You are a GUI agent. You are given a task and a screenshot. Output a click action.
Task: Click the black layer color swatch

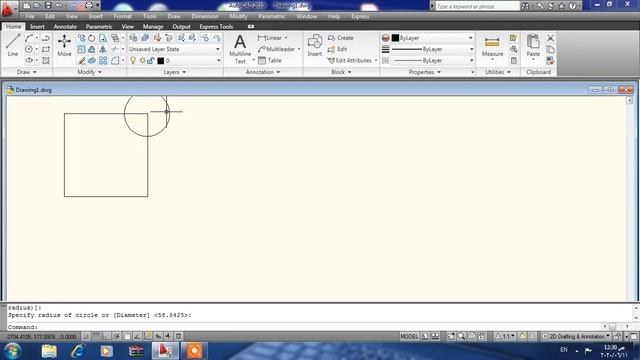pyautogui.click(x=160, y=61)
